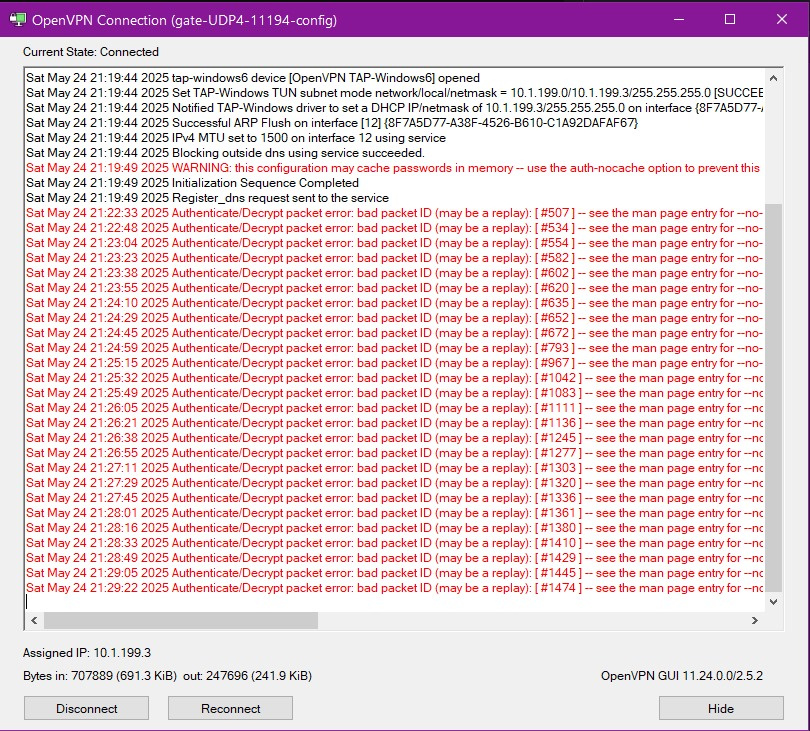Click the 'Notified TAP-Windows driver' log line
Screen dimensions: 810x731
(x=394, y=108)
